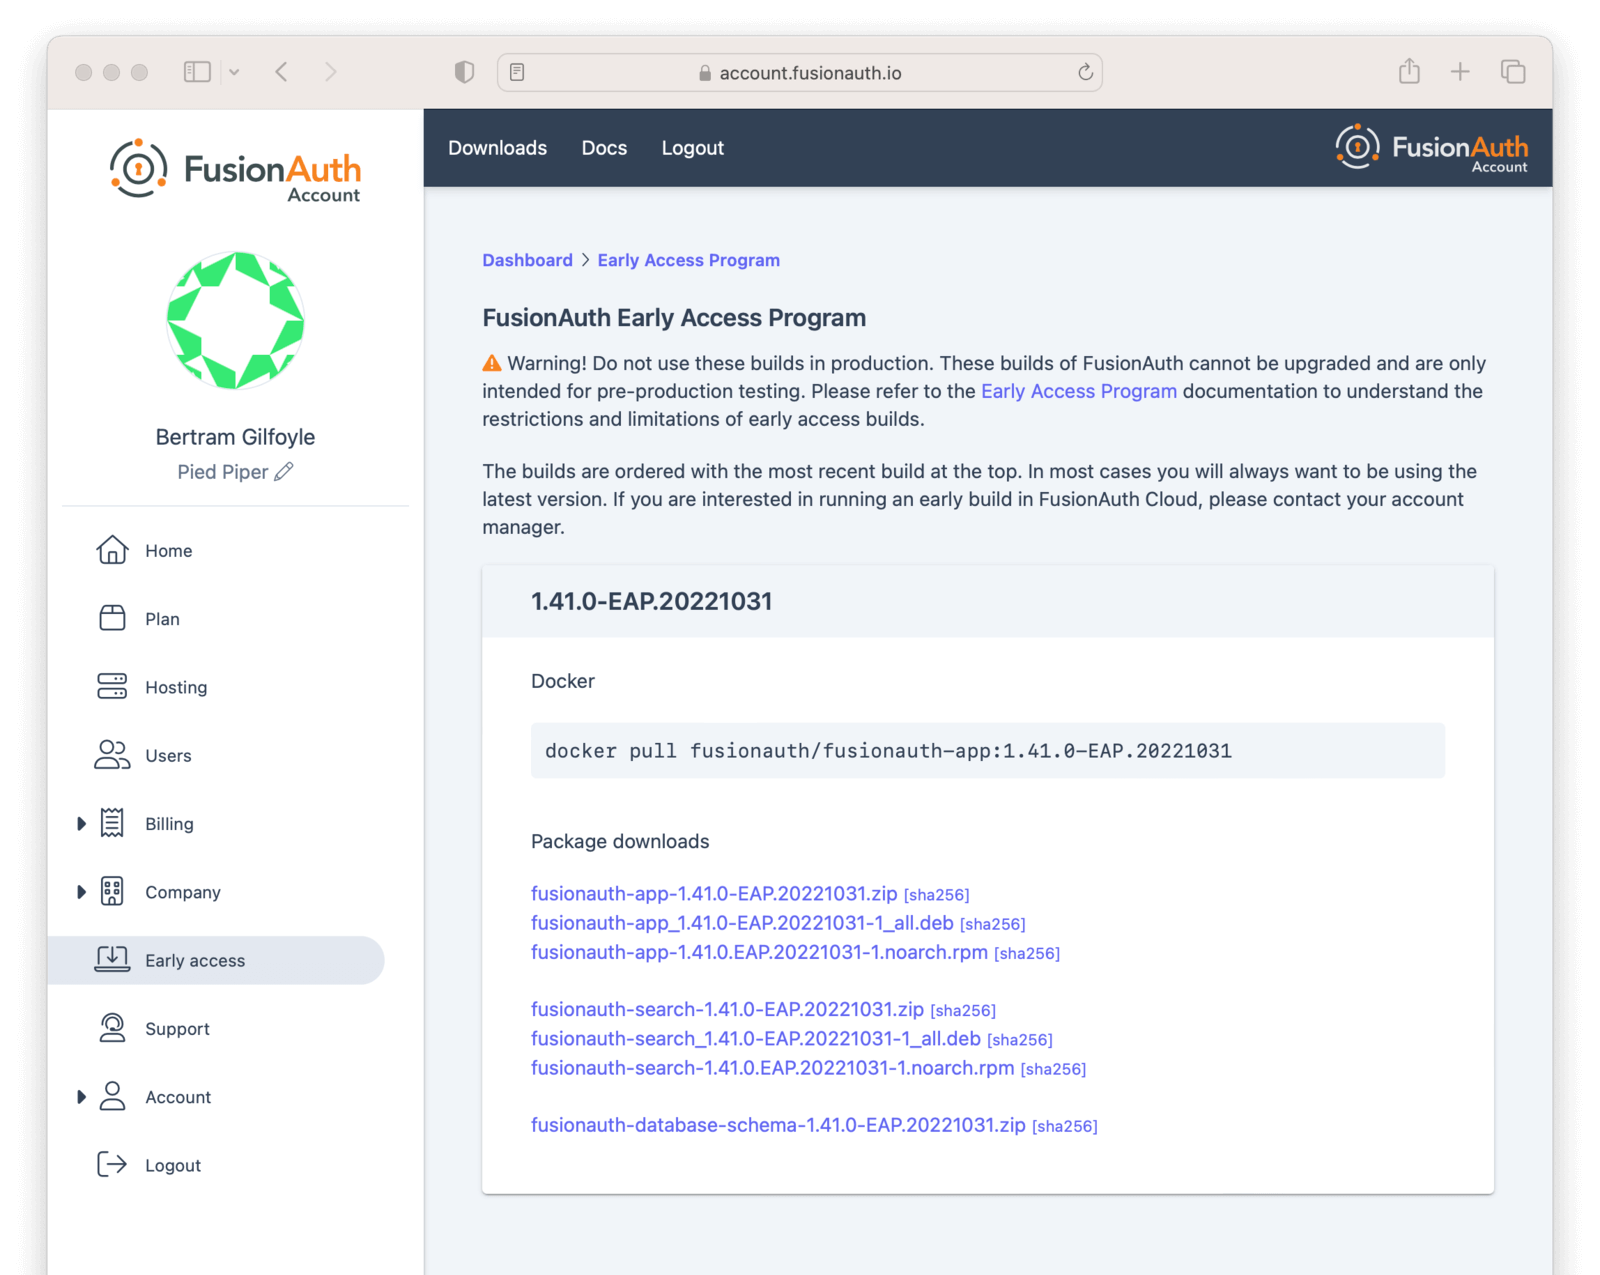Screen dimensions: 1600x1275
Task: Click the FusionAuth logo in the top navigation bar
Action: click(x=1432, y=148)
